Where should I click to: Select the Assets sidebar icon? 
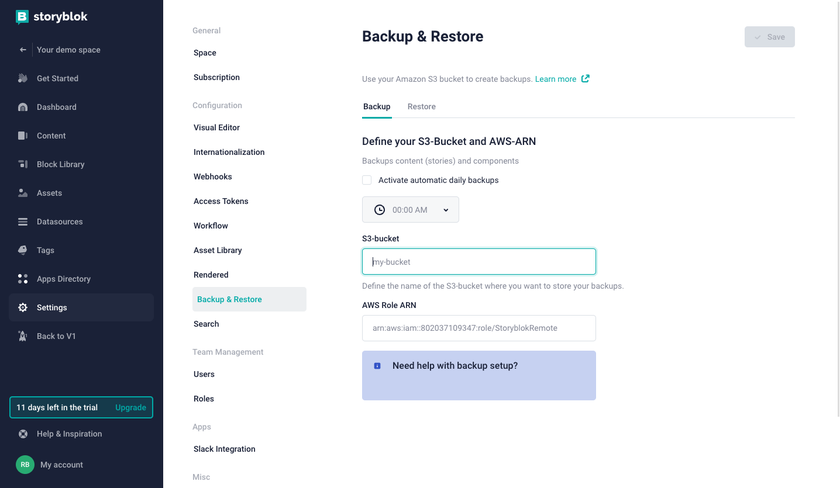[x=23, y=193]
